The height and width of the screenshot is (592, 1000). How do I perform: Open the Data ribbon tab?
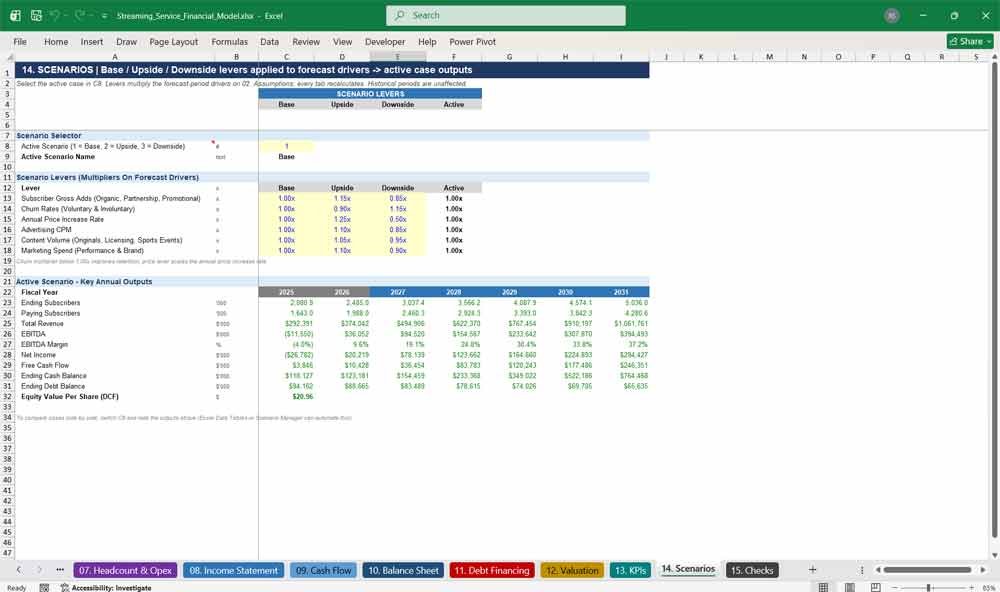pos(269,41)
